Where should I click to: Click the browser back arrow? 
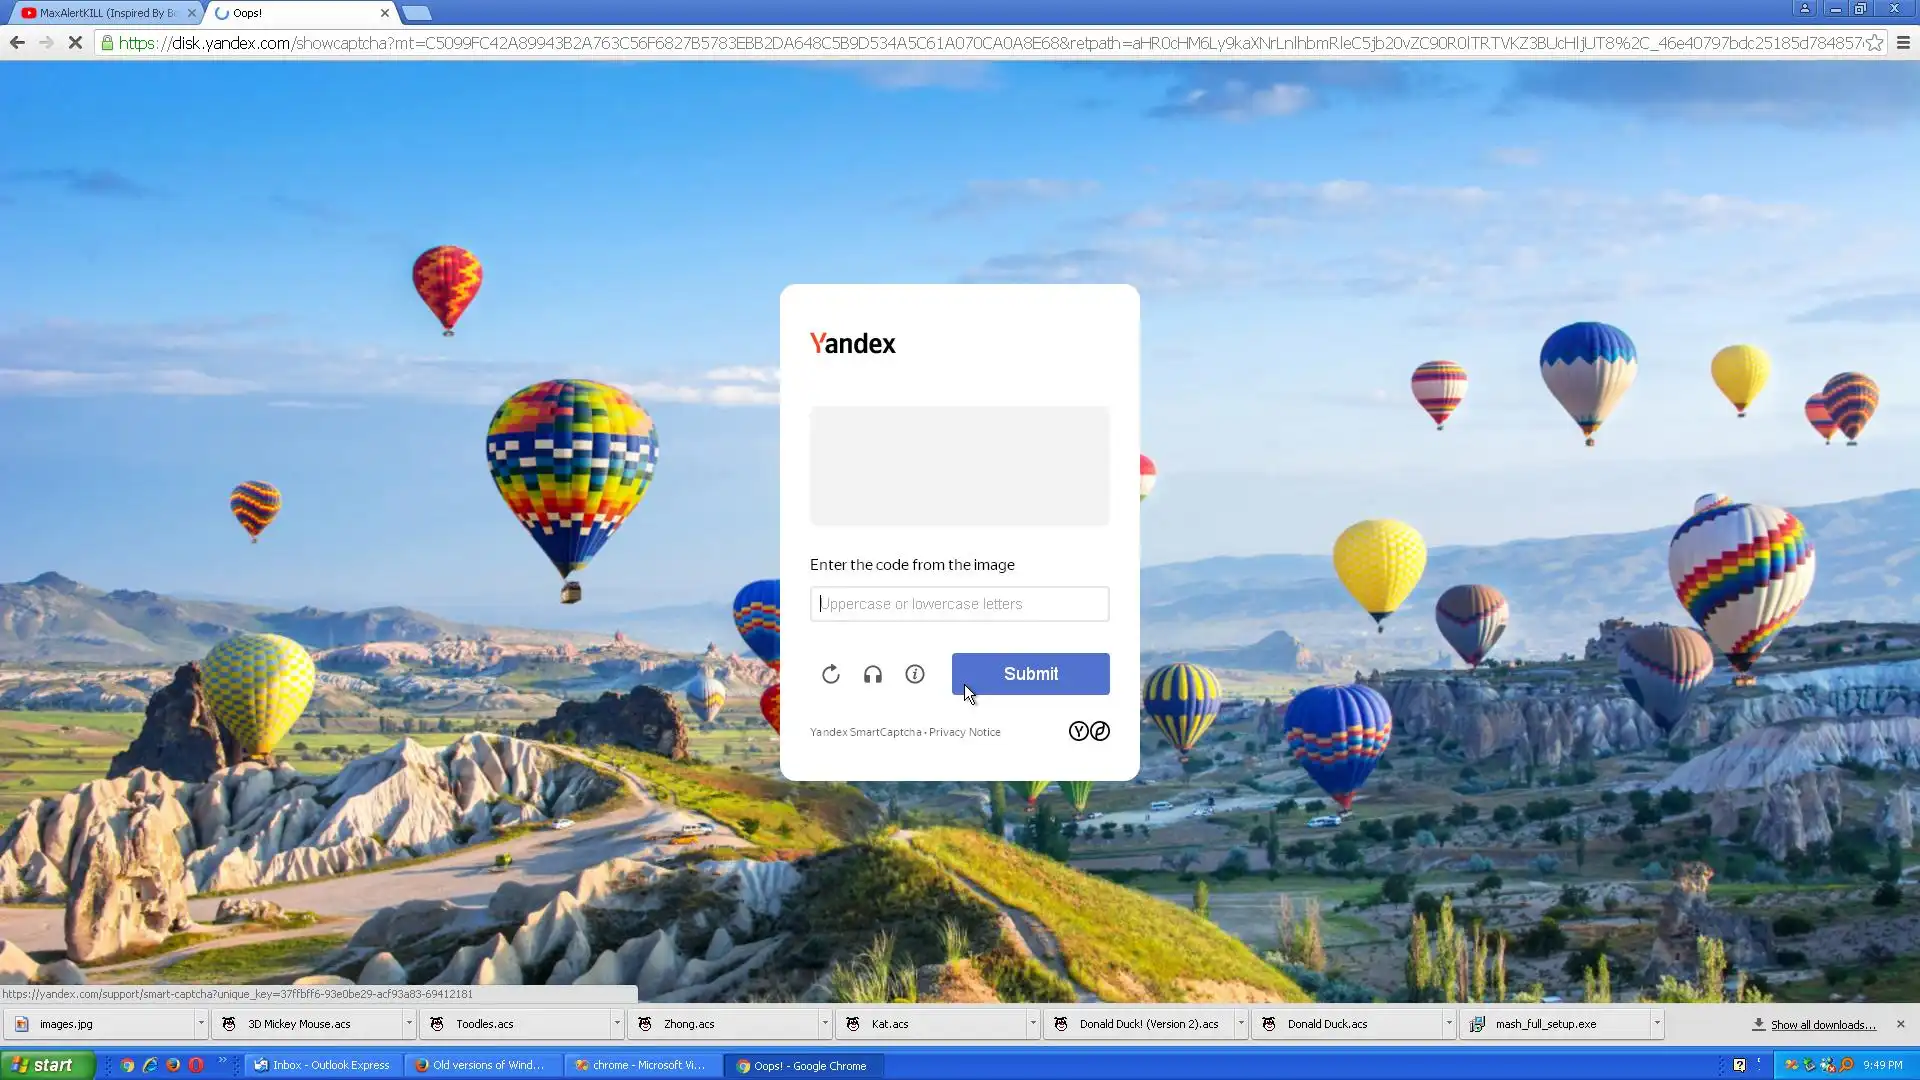pos(17,43)
